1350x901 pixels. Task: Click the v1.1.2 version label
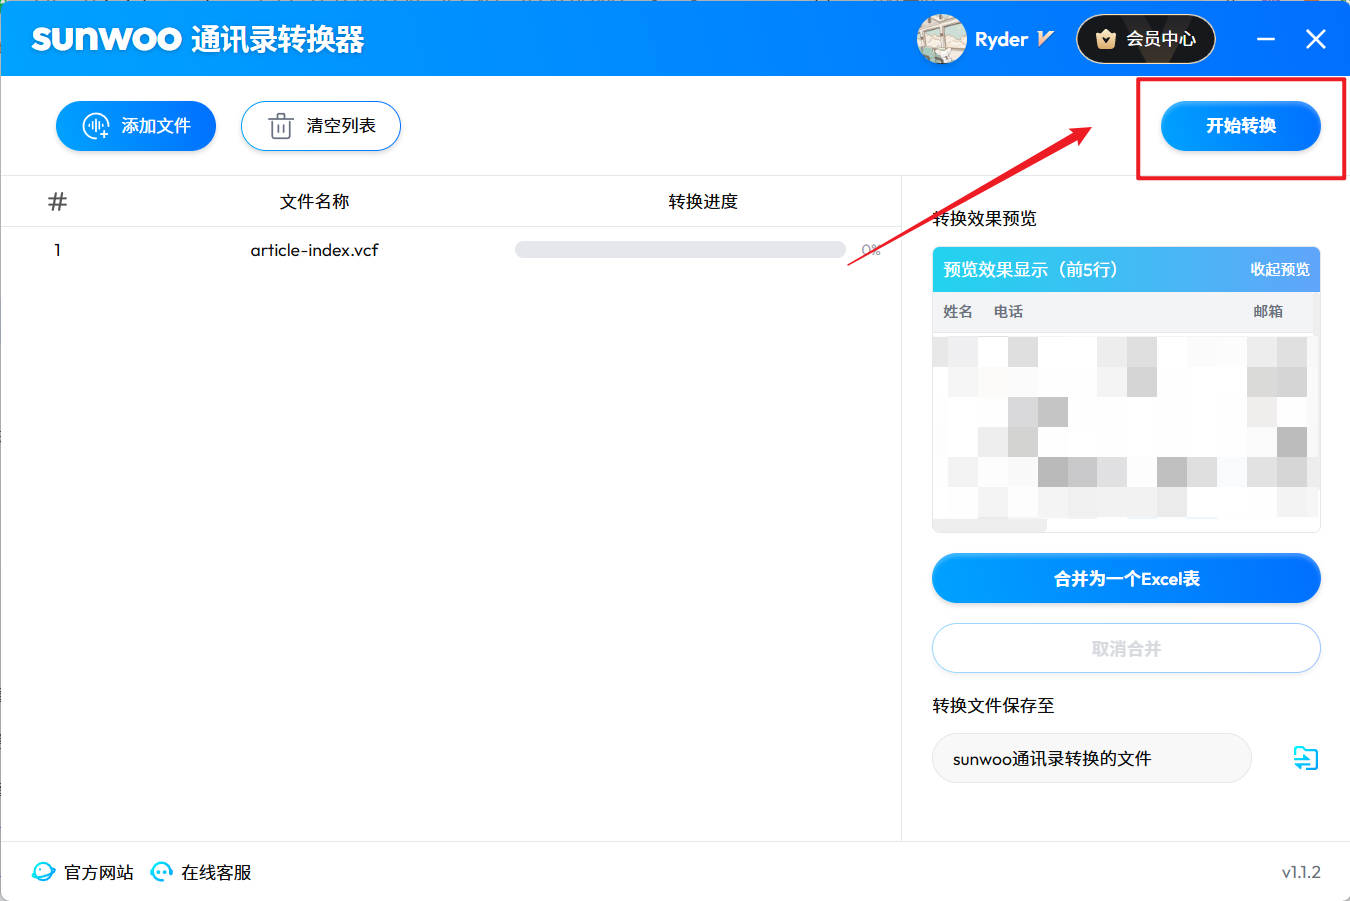coord(1301,872)
